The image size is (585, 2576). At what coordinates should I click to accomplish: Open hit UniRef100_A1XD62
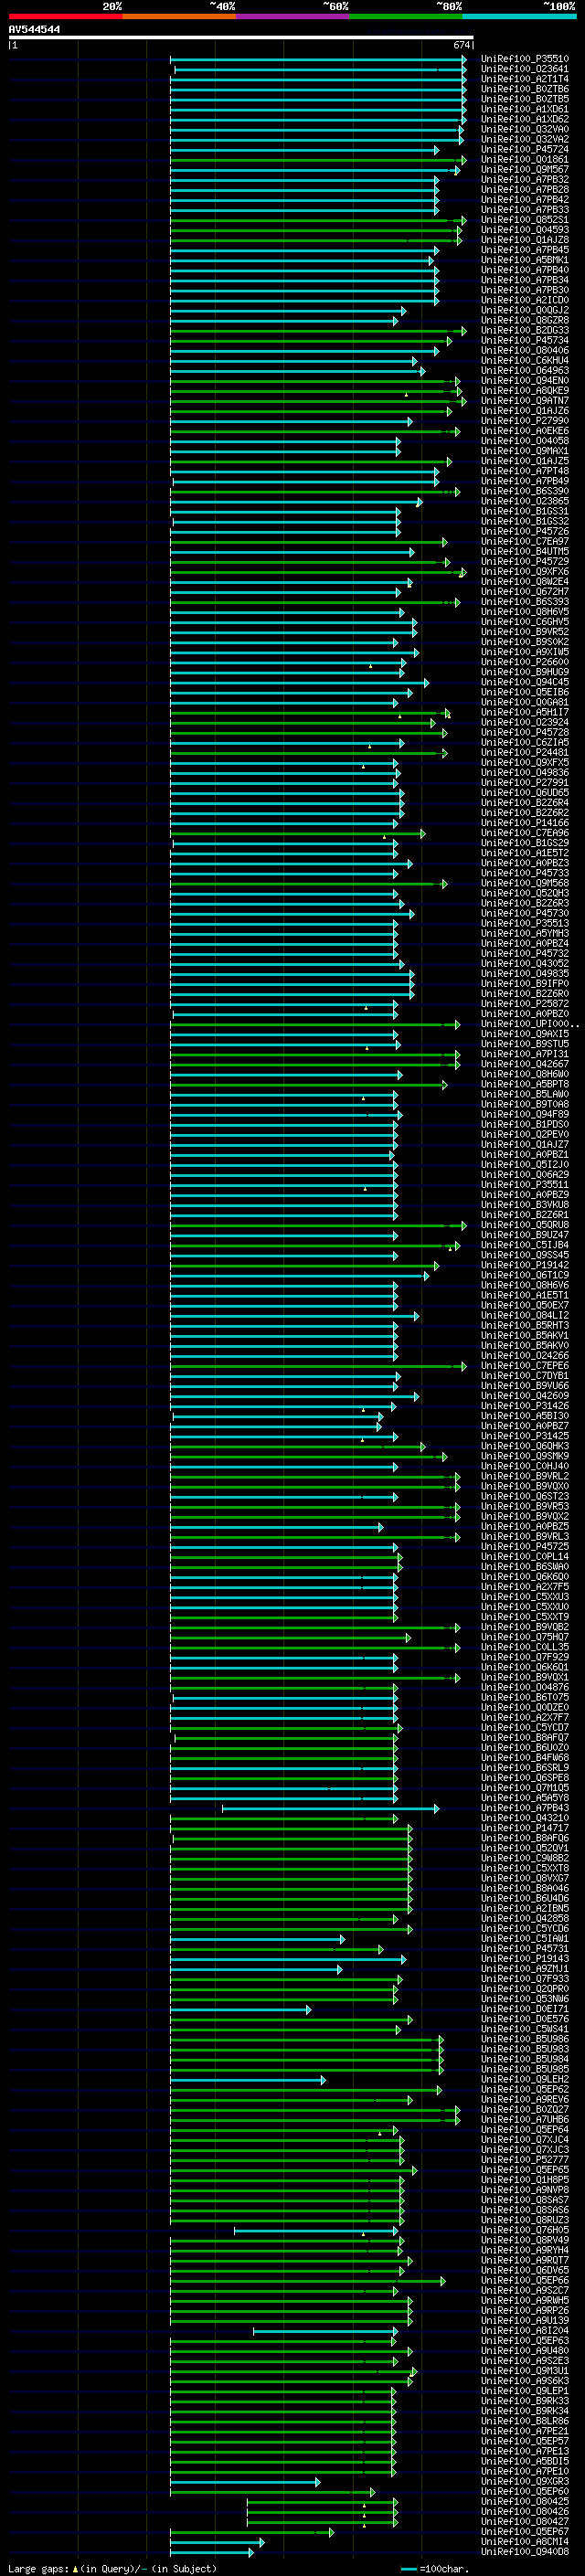point(525,119)
